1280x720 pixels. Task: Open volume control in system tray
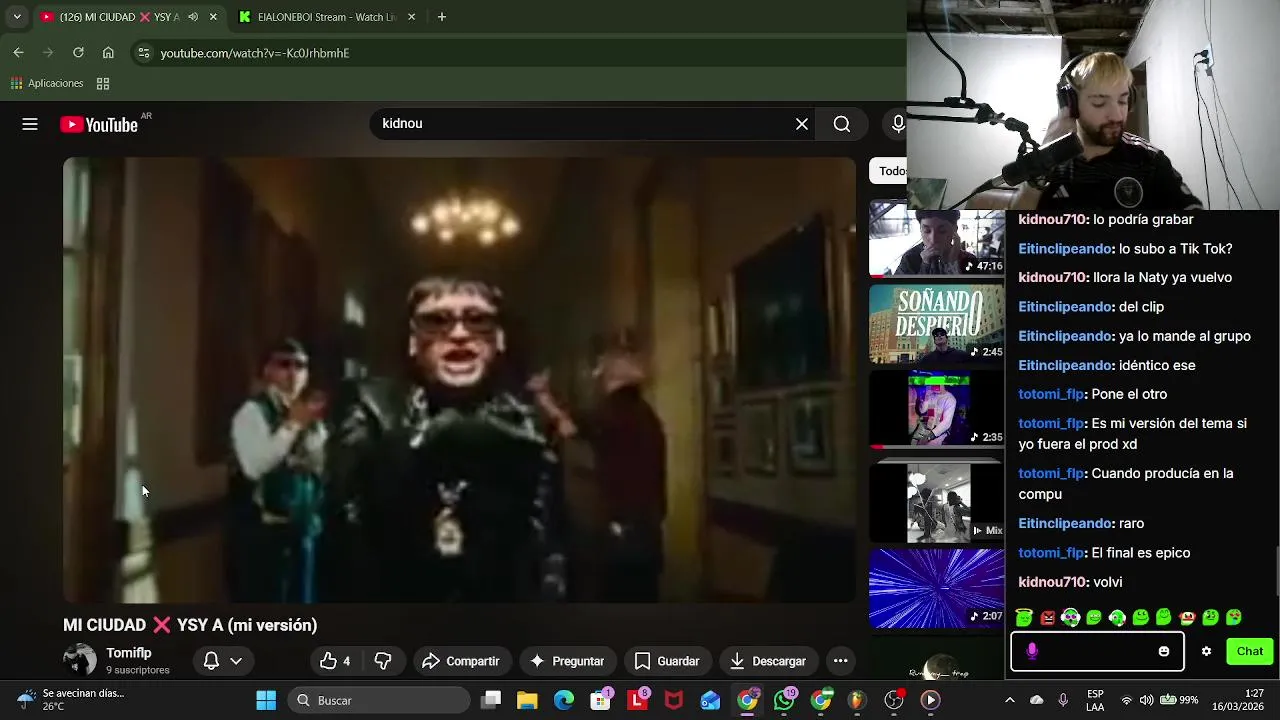[1146, 700]
